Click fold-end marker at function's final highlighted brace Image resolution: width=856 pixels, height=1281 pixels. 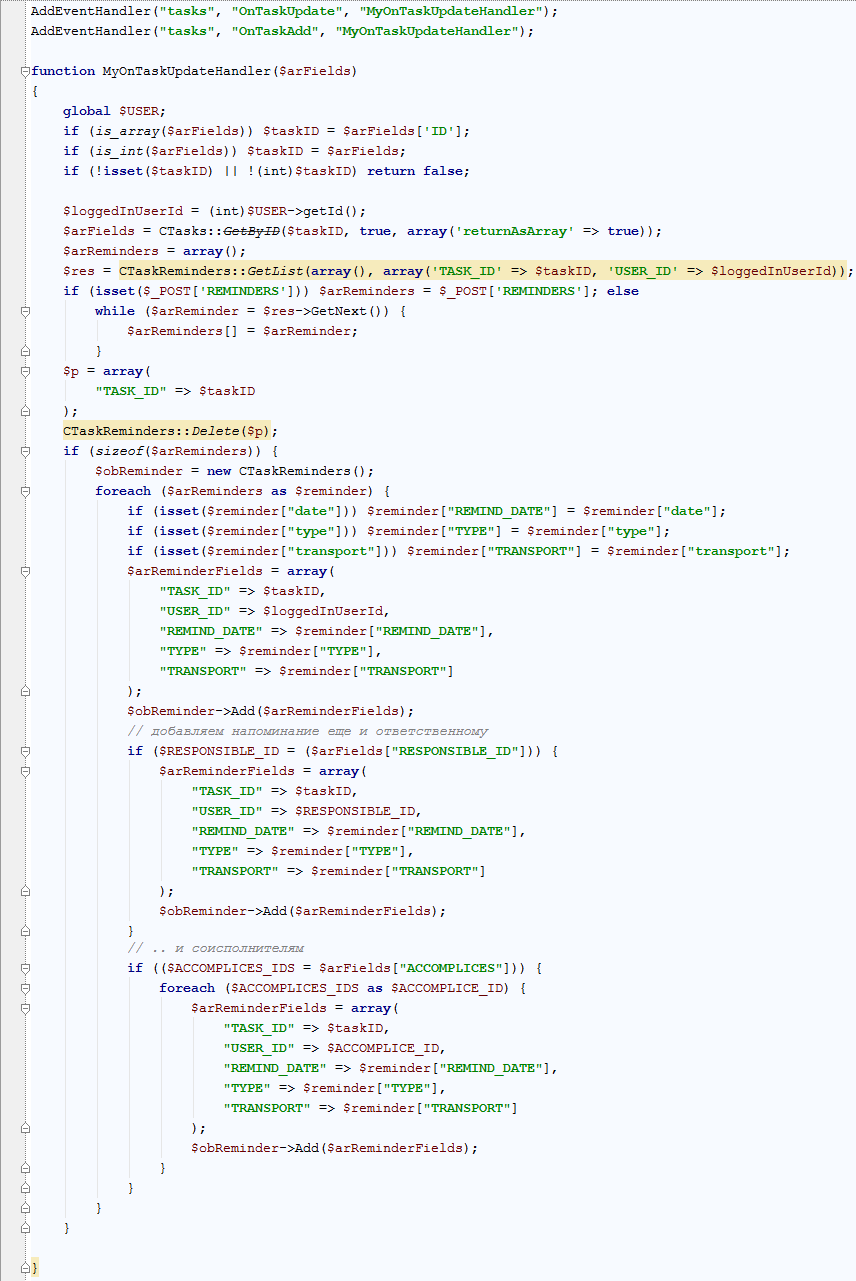click(25, 1267)
